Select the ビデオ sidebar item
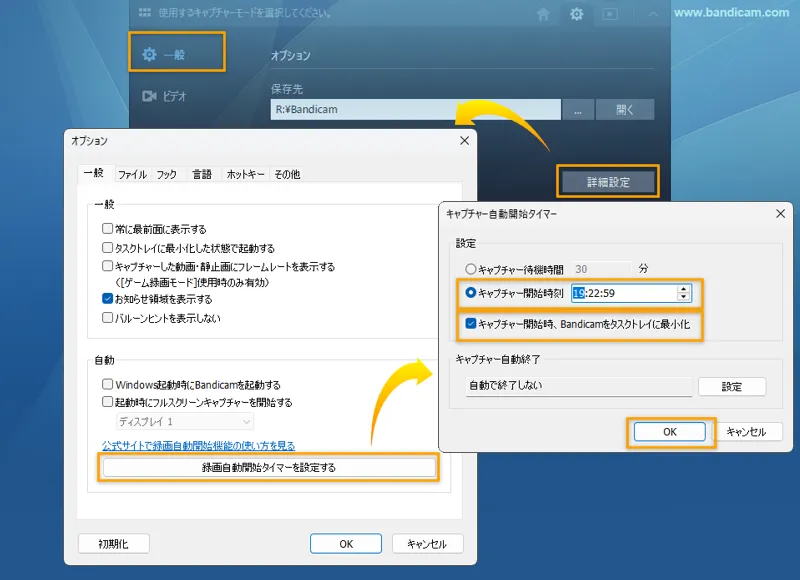800x580 pixels. pos(164,96)
